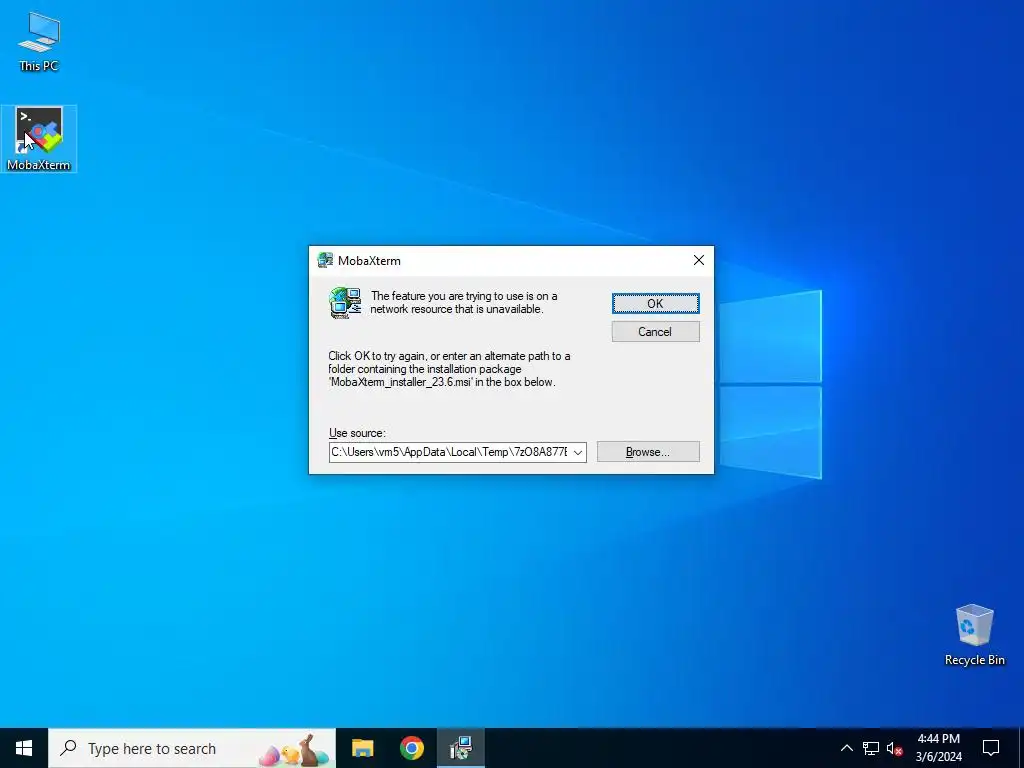1024x768 pixels.
Task: Open the Browse... folder picker
Action: pos(648,452)
